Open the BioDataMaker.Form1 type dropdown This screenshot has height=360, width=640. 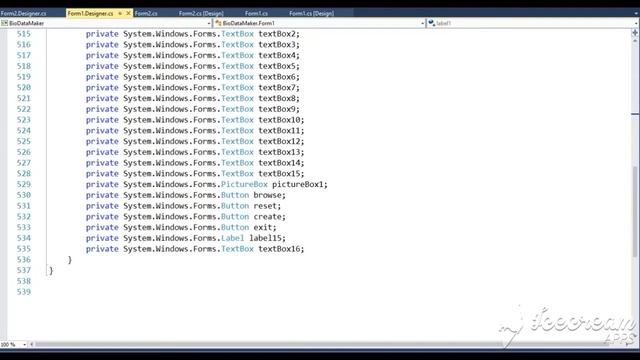[x=422, y=23]
